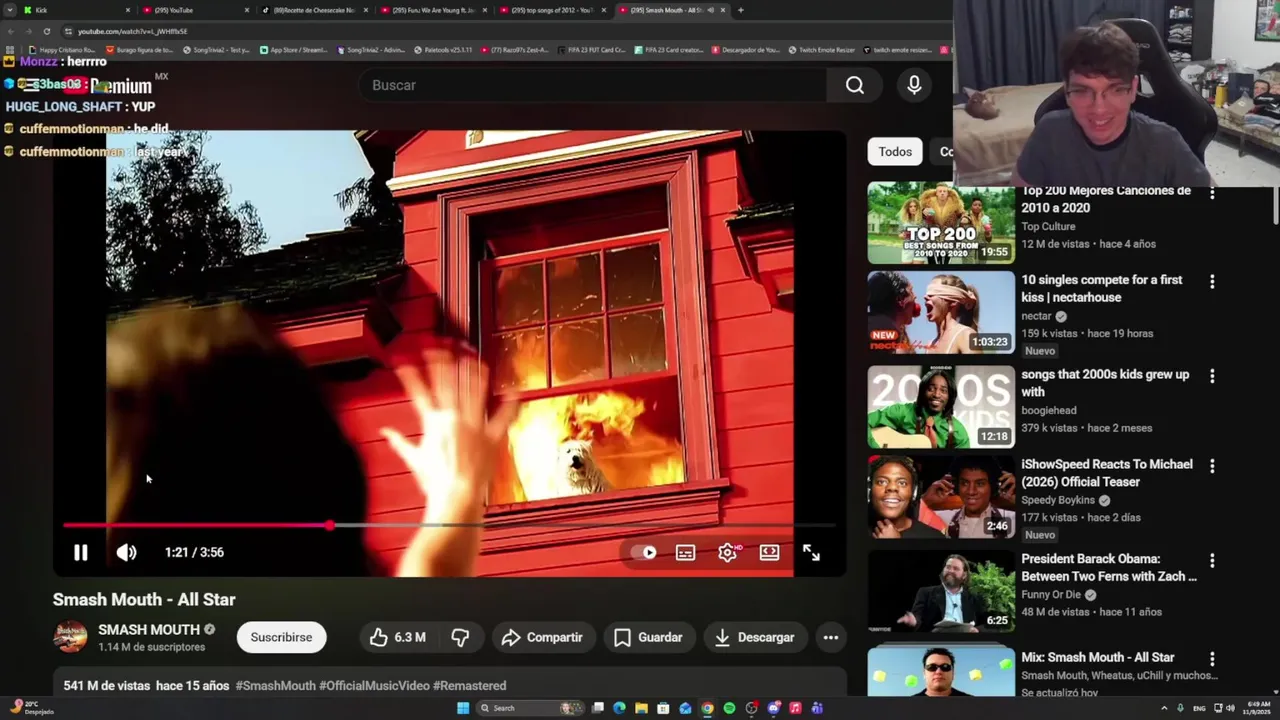The width and height of the screenshot is (1280, 720).
Task: Toggle the autoplay switch in player
Action: [645, 552]
